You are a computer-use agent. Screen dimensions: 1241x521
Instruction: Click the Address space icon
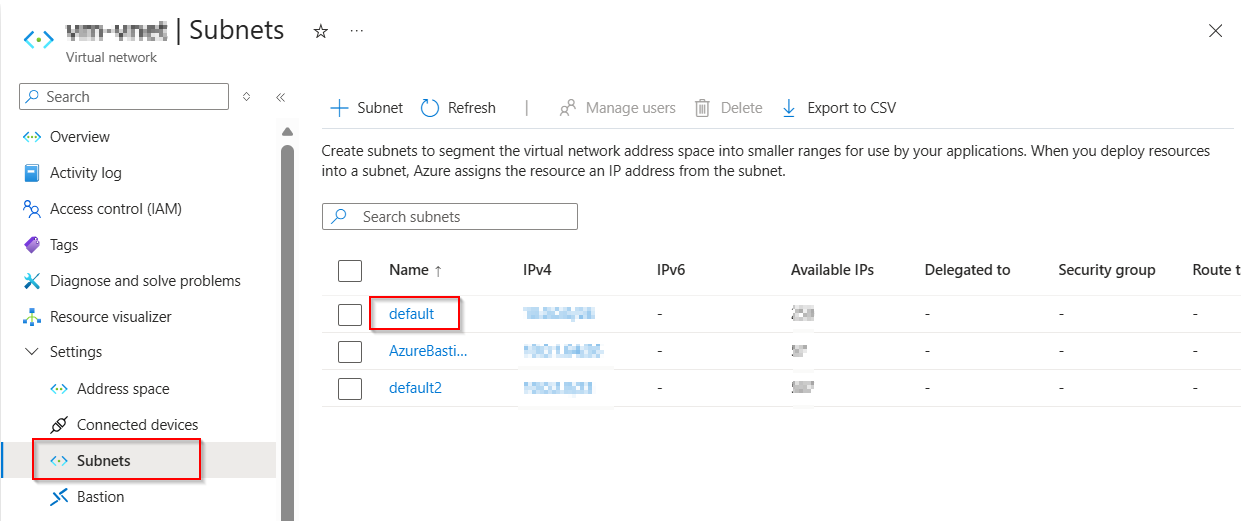pyautogui.click(x=59, y=389)
